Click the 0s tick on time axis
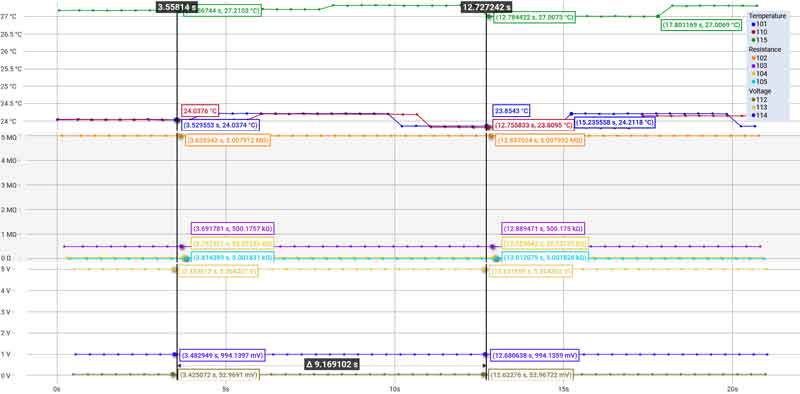 pos(57,388)
